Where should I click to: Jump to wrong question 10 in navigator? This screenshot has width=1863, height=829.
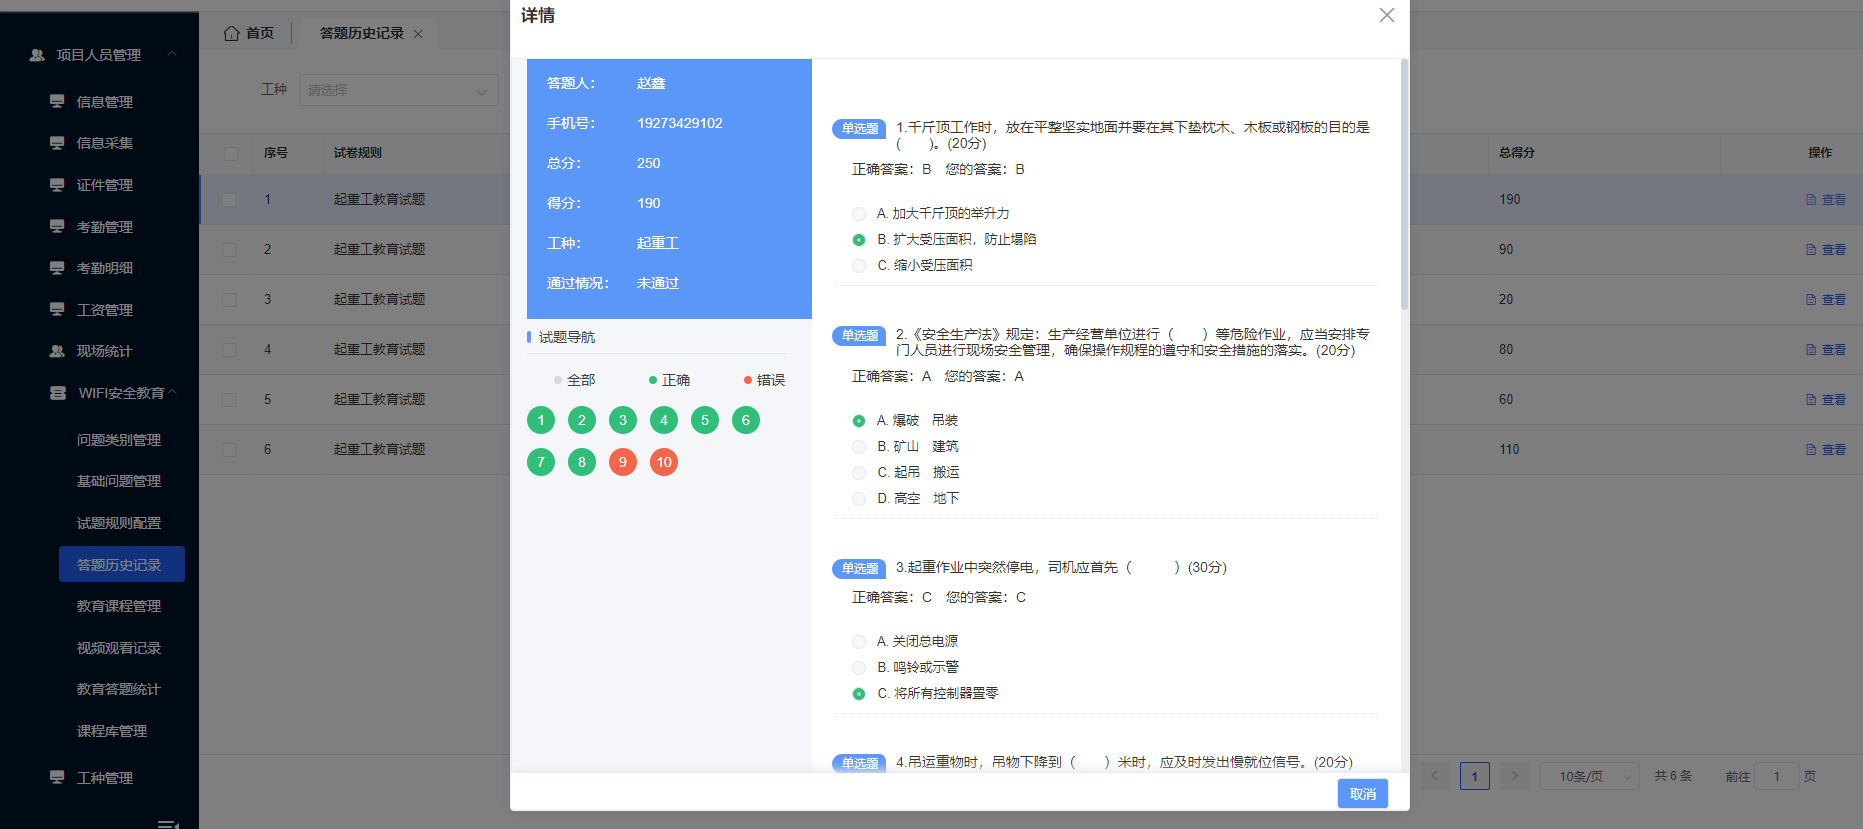point(664,462)
